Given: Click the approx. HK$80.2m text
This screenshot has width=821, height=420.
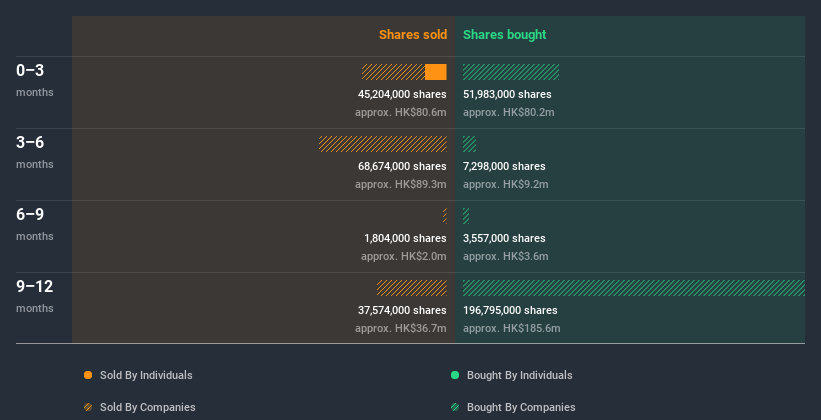Looking at the screenshot, I should [x=508, y=113].
